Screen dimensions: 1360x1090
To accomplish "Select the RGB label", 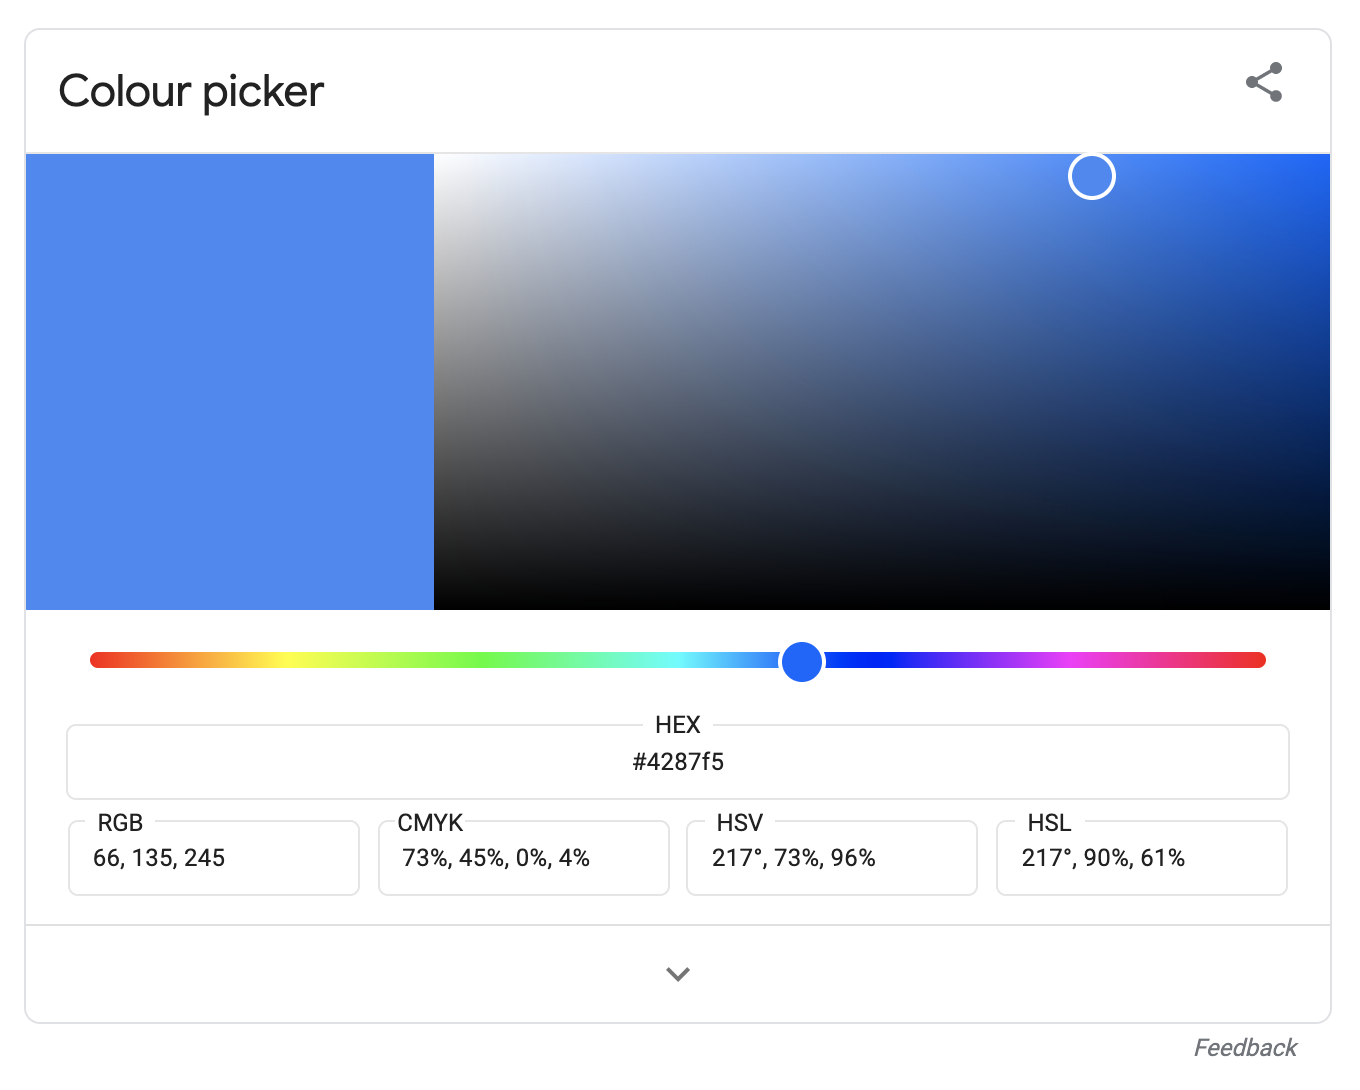I will point(119,822).
